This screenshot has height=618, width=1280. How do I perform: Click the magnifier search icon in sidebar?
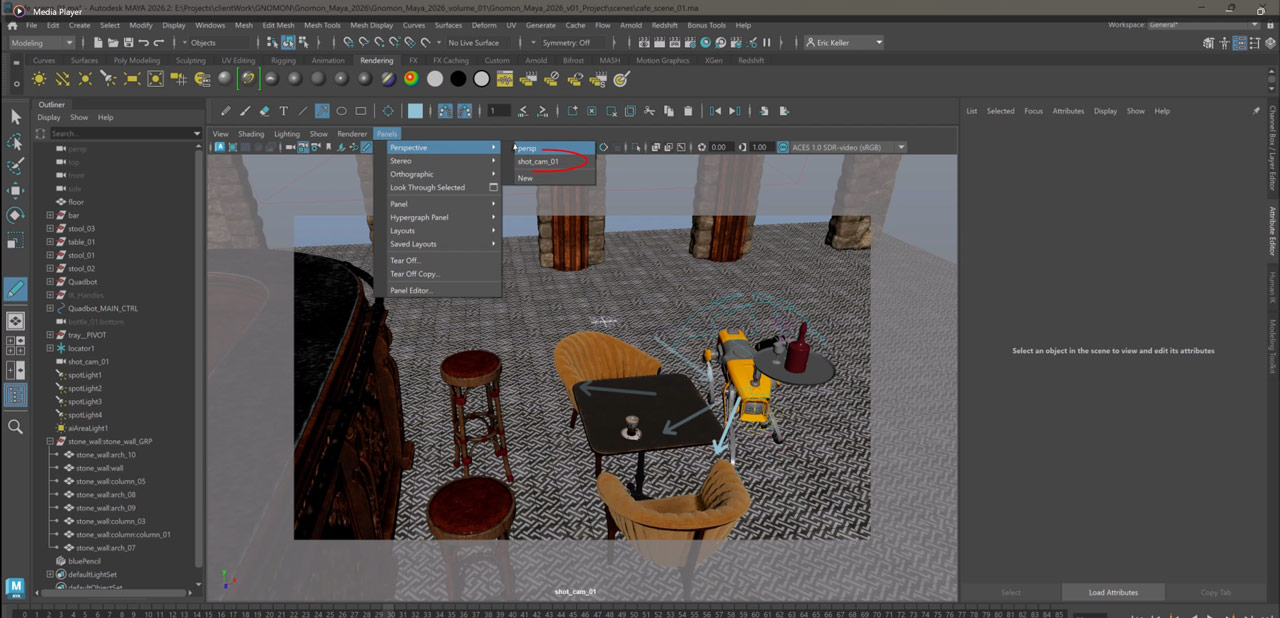coord(15,427)
